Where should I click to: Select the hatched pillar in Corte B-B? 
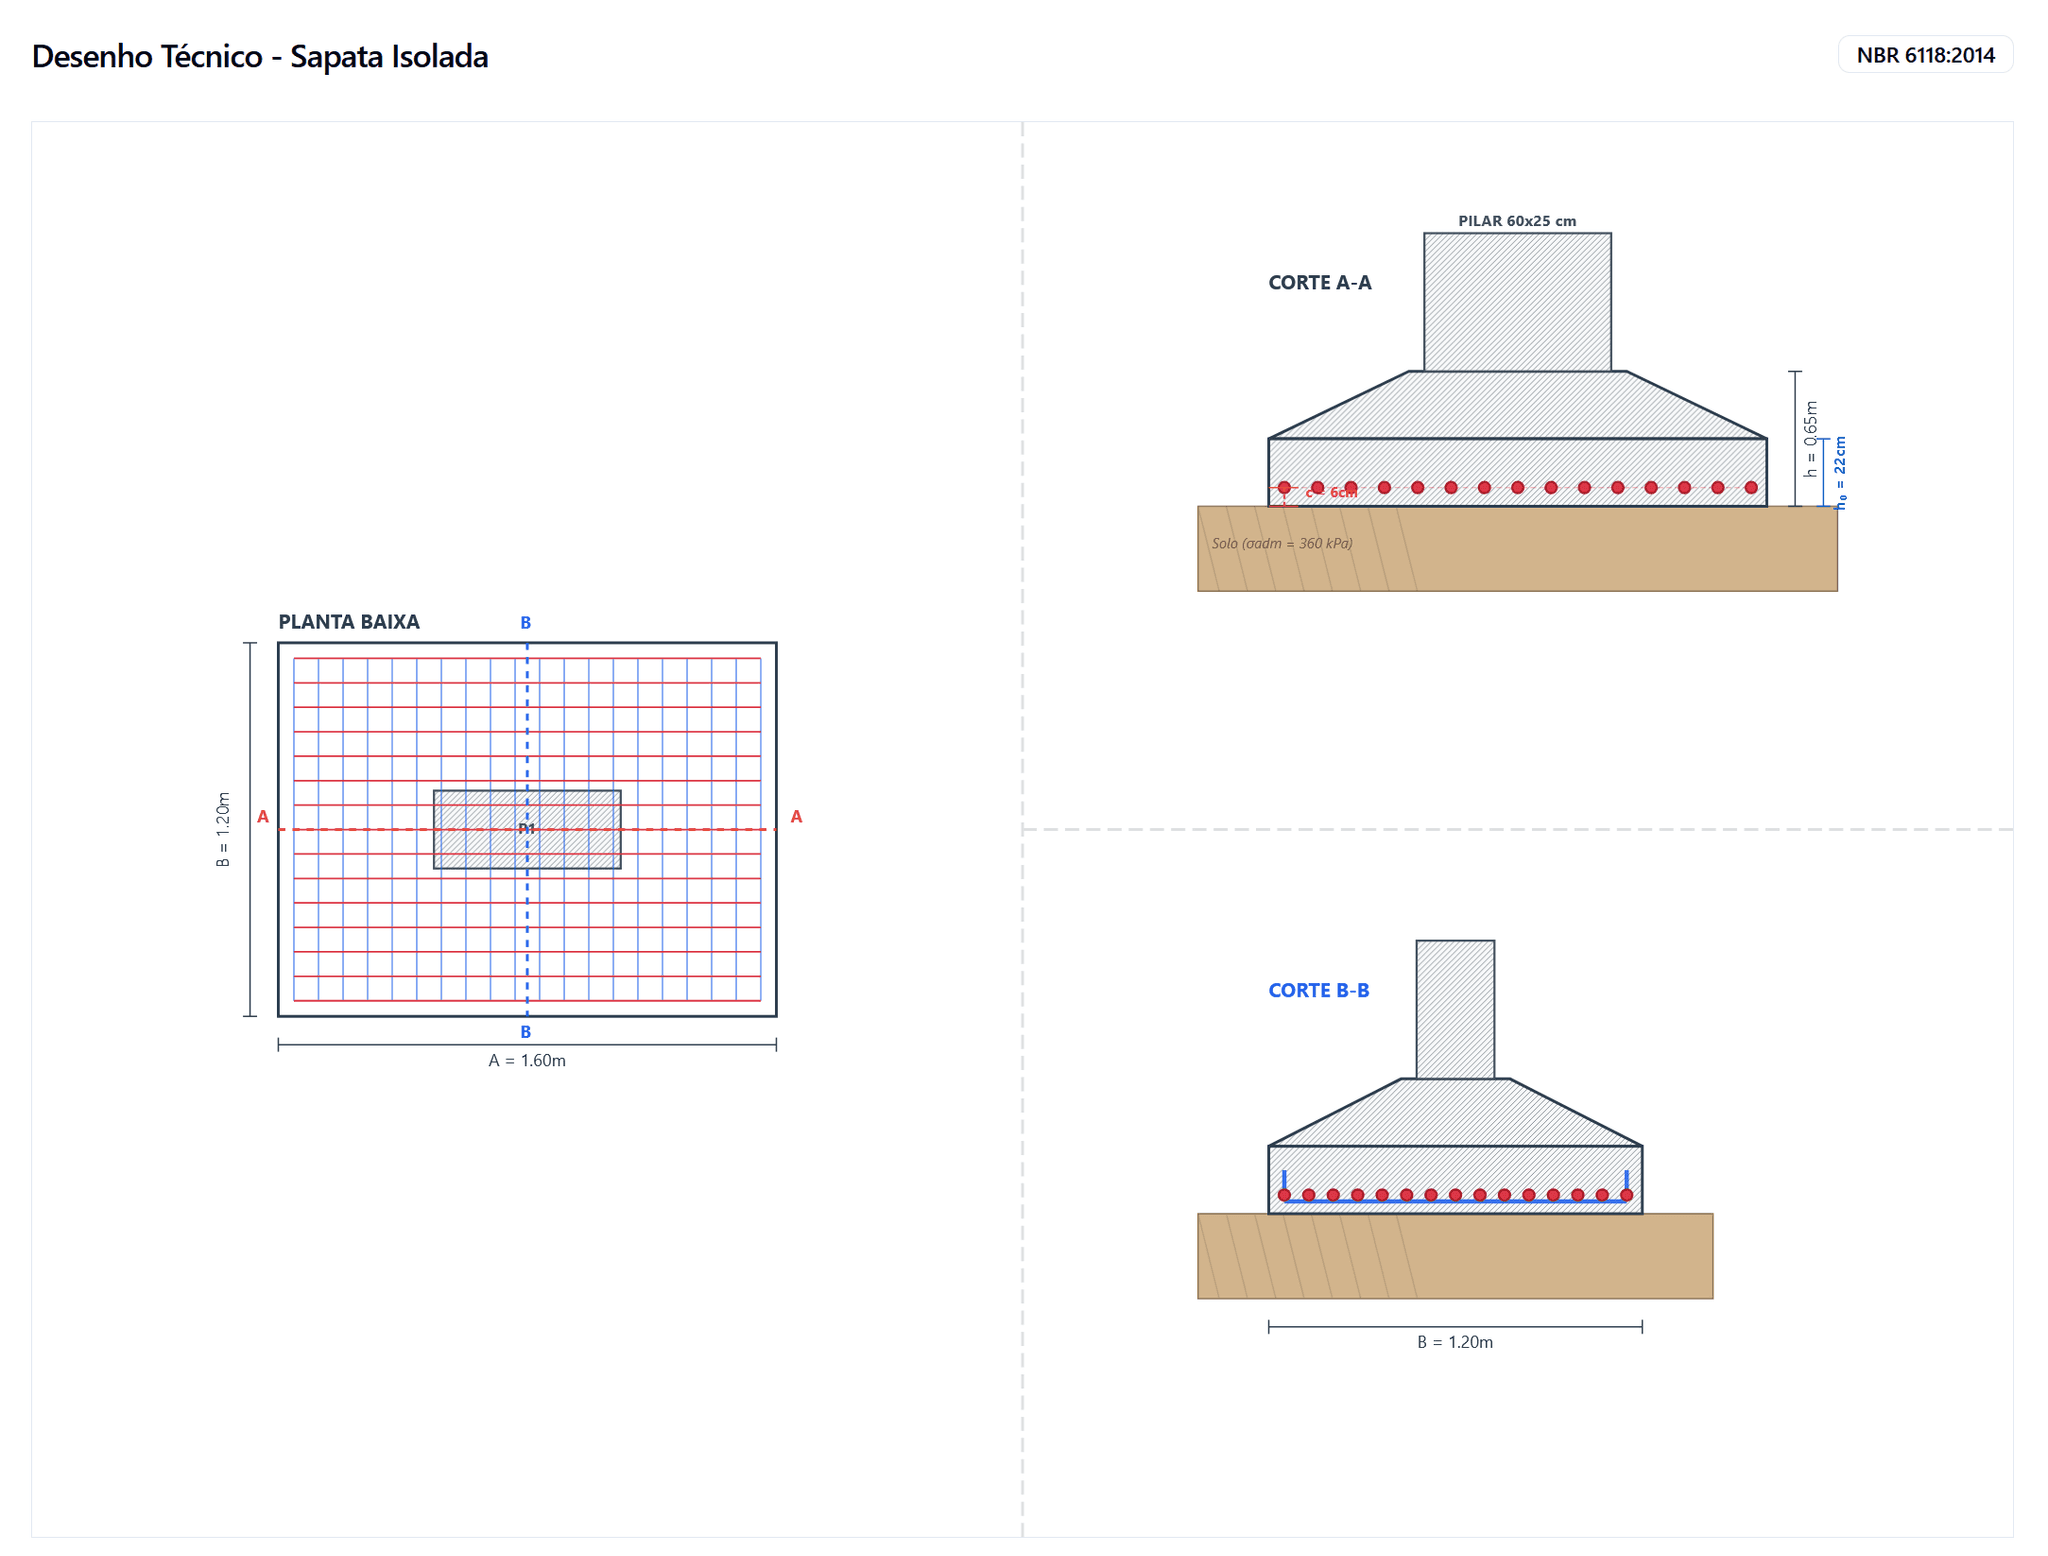(x=1454, y=1008)
